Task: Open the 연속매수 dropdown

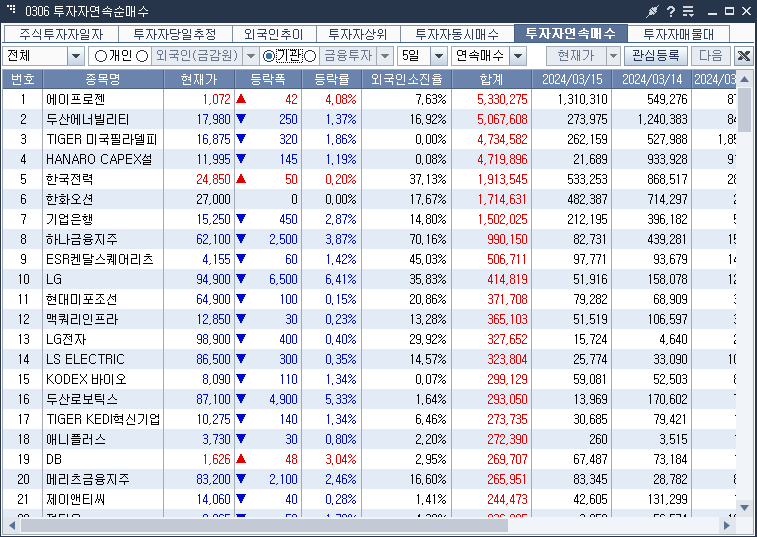Action: click(518, 57)
